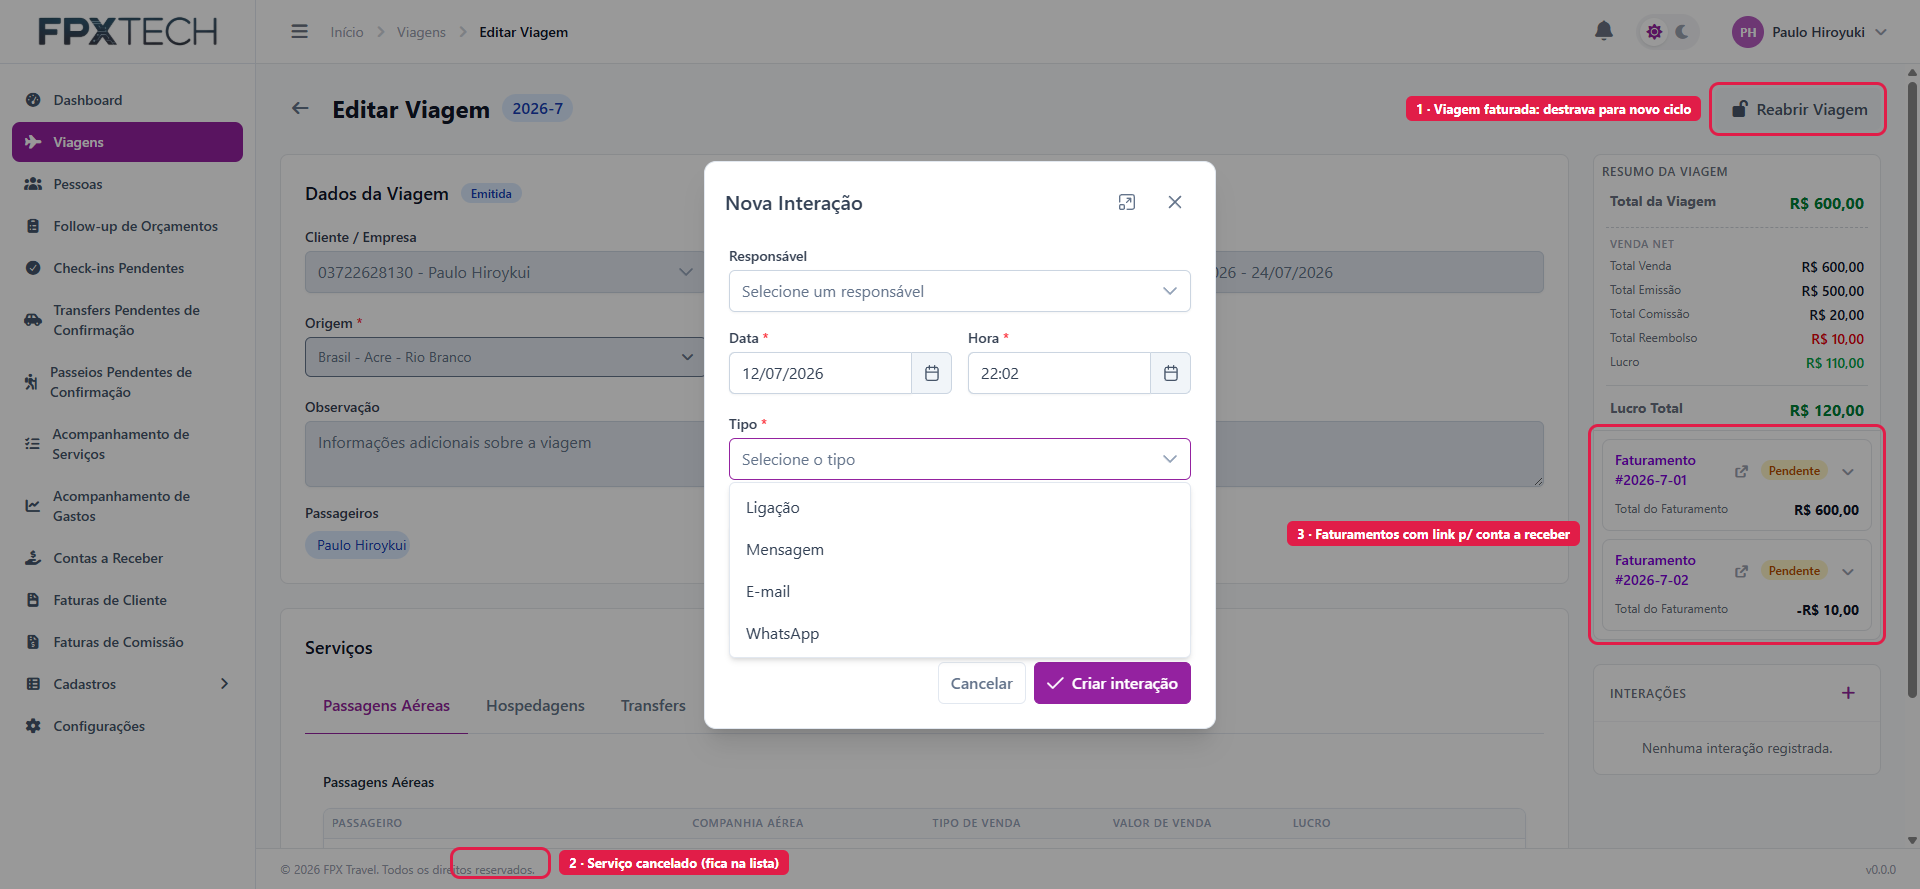Expand the Cadastros submenu arrow
The height and width of the screenshot is (889, 1920).
tap(224, 684)
